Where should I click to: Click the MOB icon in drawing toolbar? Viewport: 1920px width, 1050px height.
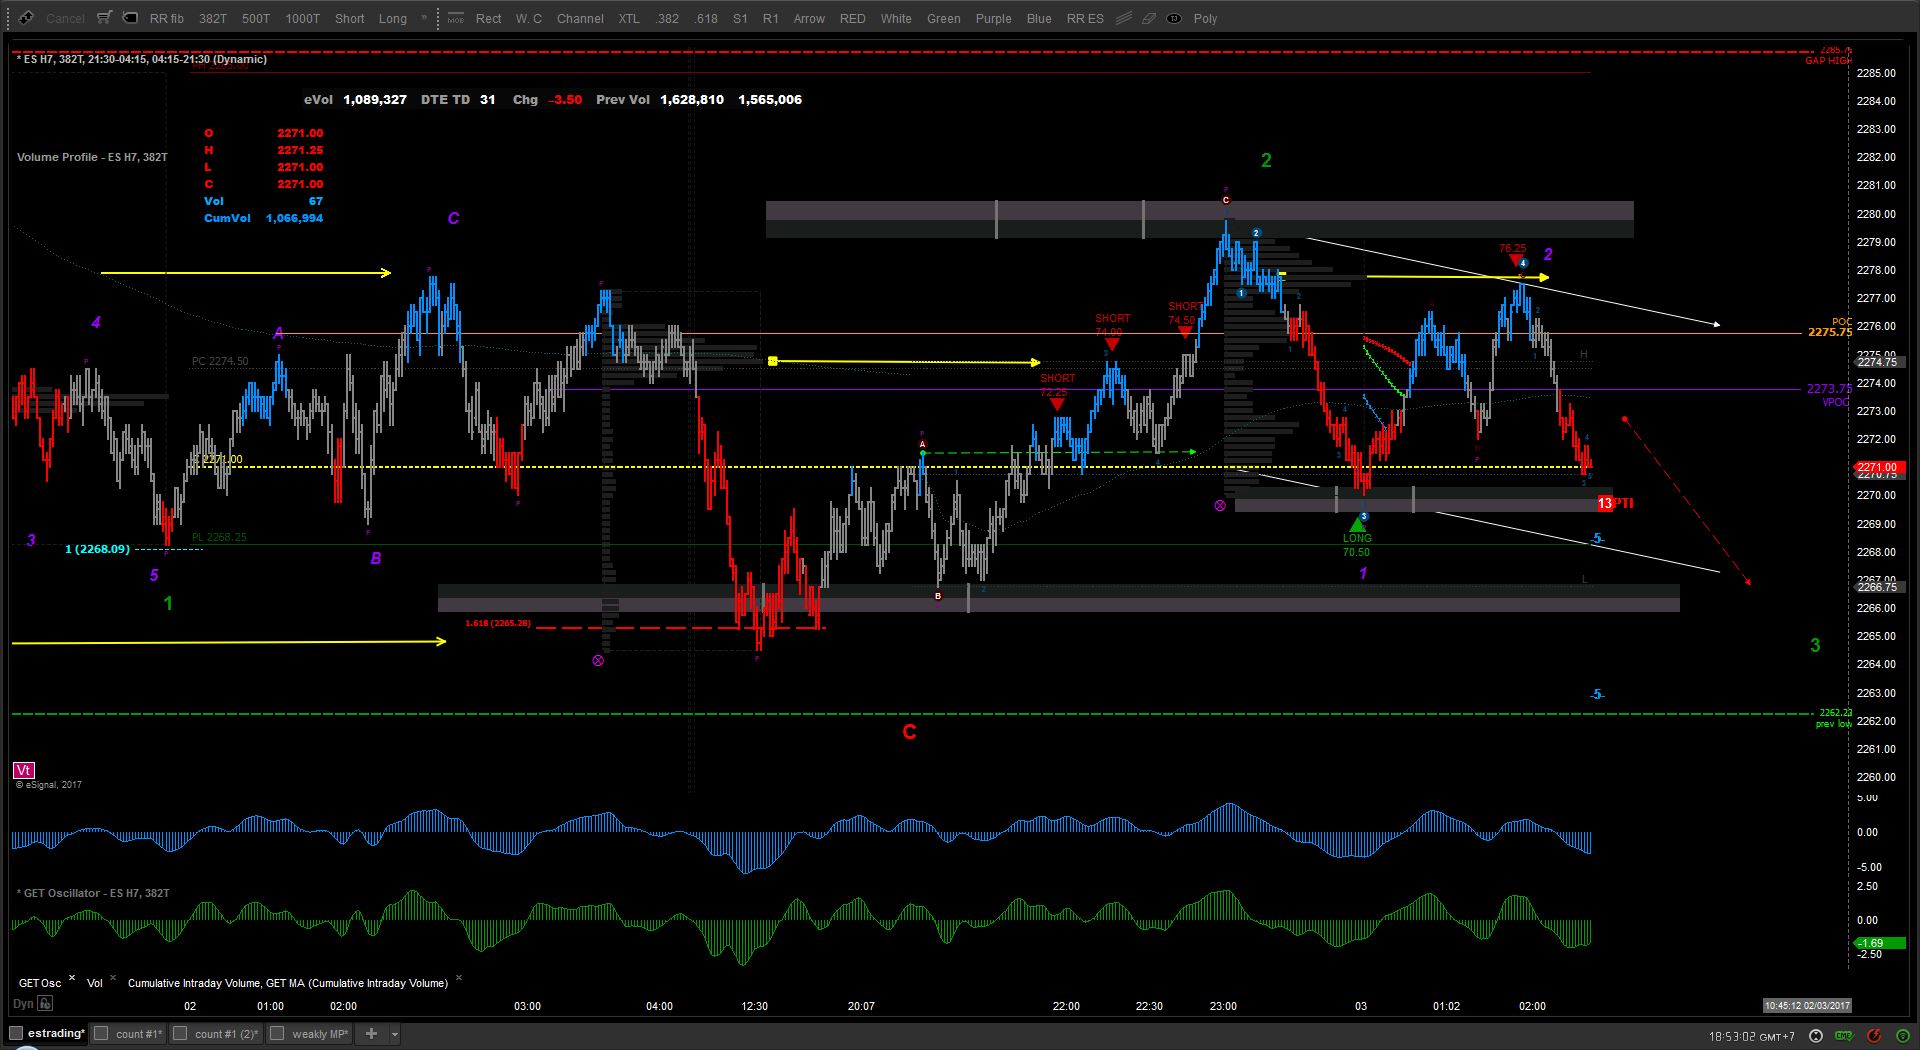coord(456,18)
